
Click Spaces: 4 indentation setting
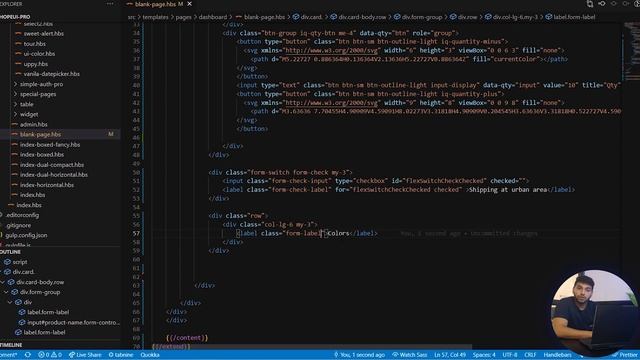[x=484, y=355]
